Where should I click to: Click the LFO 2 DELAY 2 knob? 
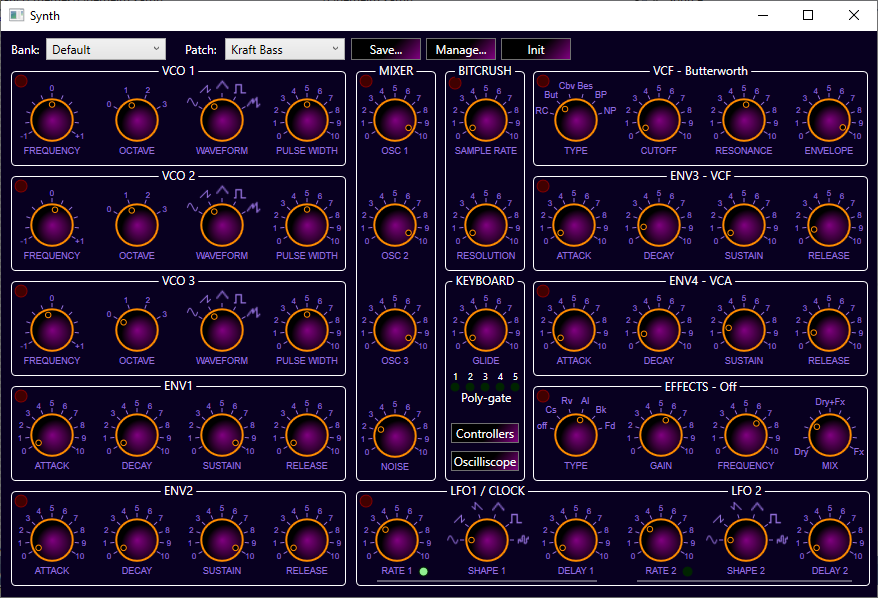click(x=830, y=540)
